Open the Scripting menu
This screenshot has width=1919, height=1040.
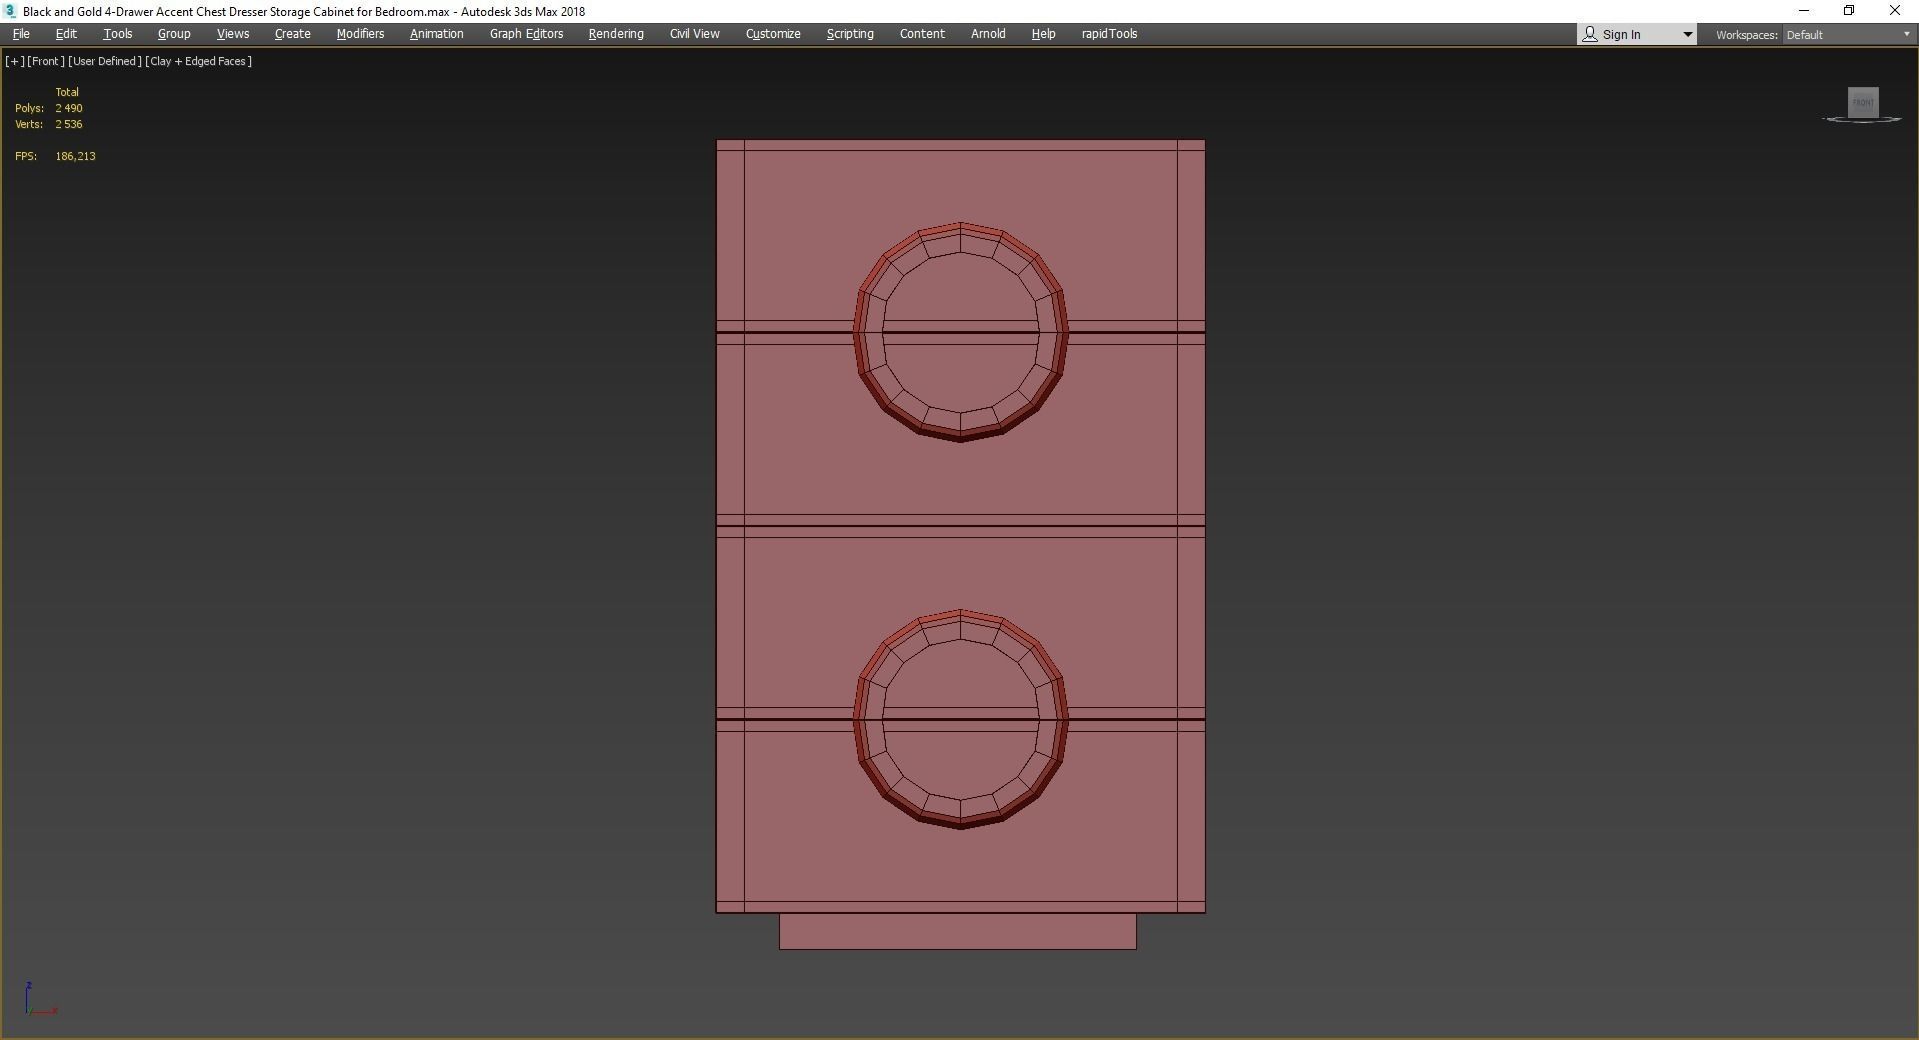point(850,34)
